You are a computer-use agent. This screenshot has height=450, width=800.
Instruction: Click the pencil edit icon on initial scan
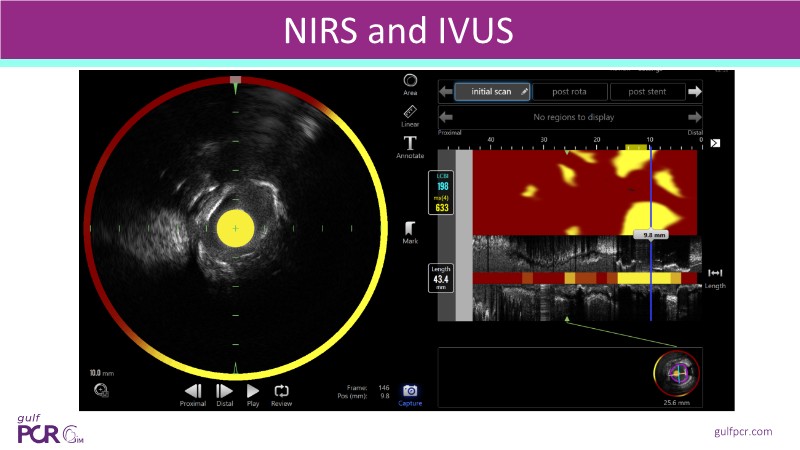click(x=524, y=91)
